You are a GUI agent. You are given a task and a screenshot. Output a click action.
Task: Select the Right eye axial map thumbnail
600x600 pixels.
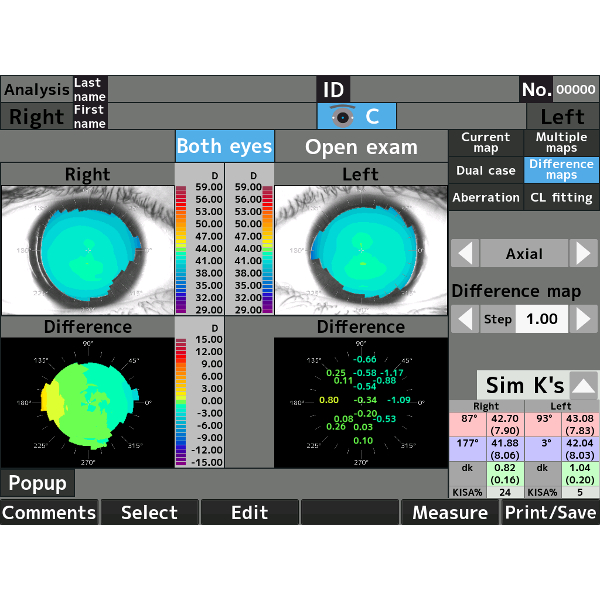(87, 250)
